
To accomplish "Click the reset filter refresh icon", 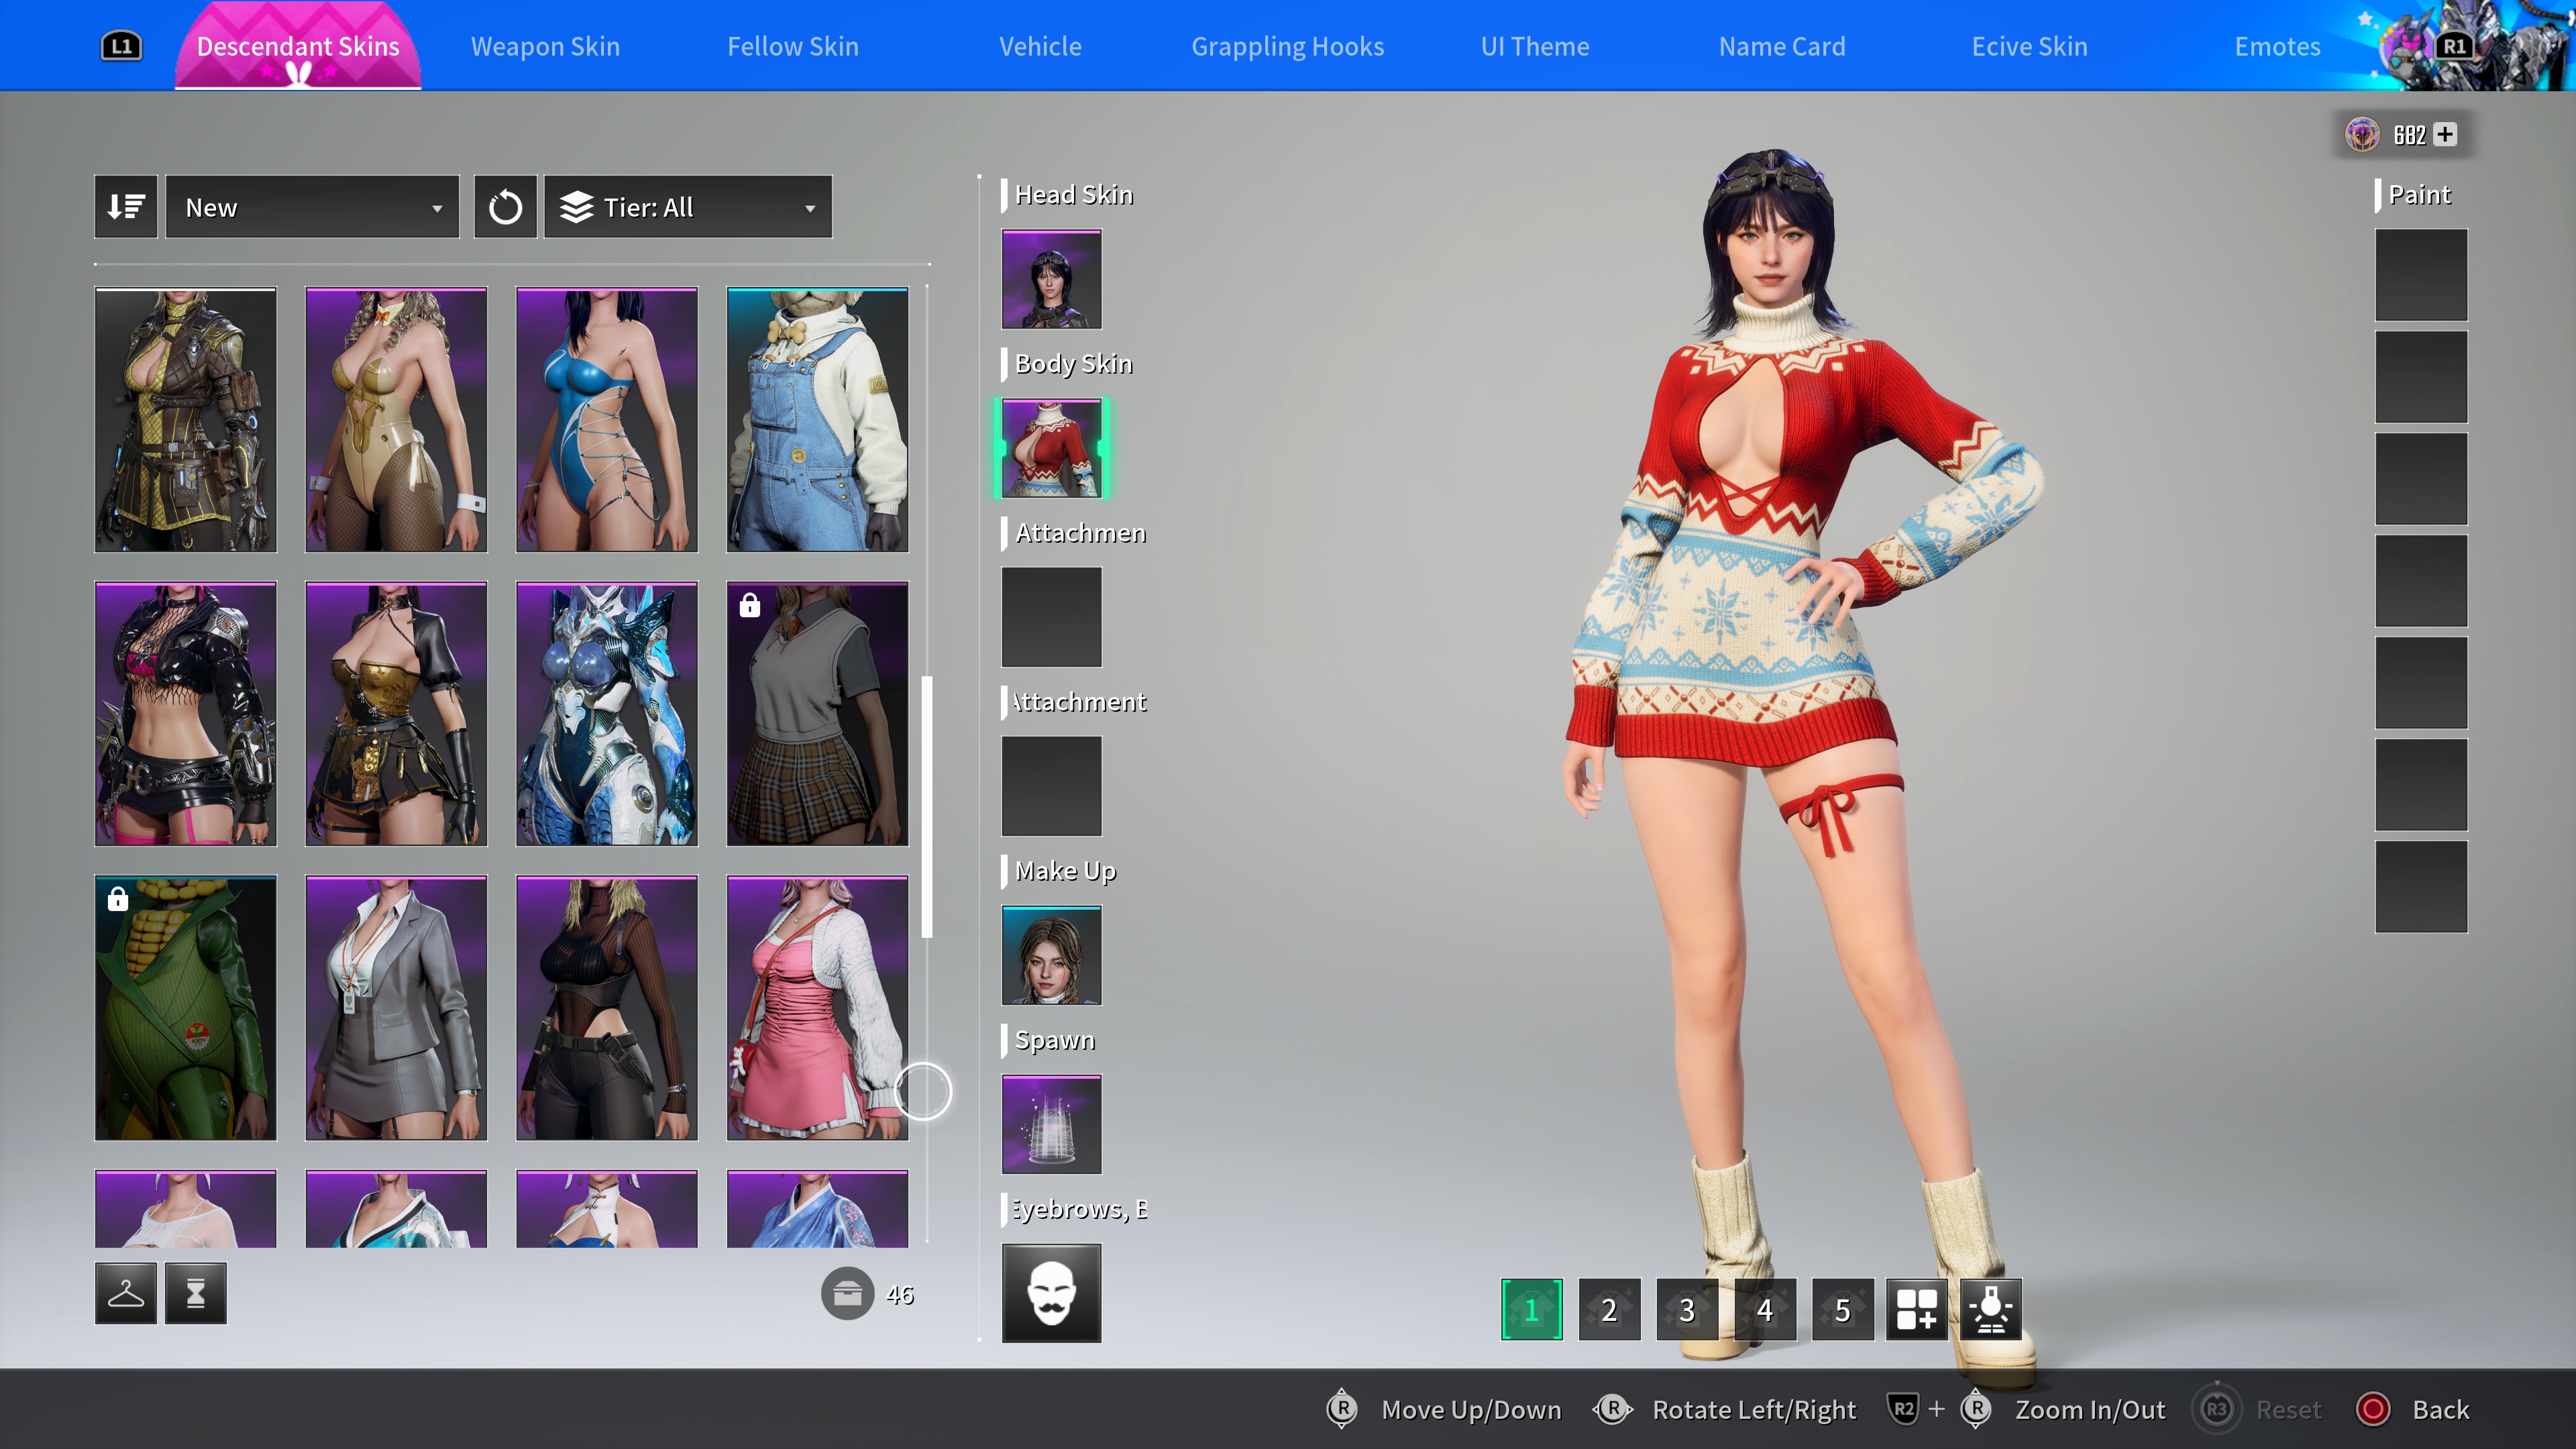I will point(505,207).
